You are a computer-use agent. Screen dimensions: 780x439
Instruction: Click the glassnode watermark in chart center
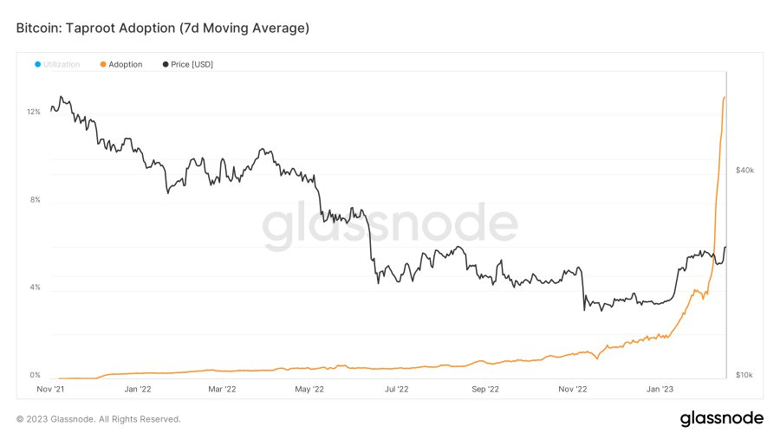(x=390, y=227)
